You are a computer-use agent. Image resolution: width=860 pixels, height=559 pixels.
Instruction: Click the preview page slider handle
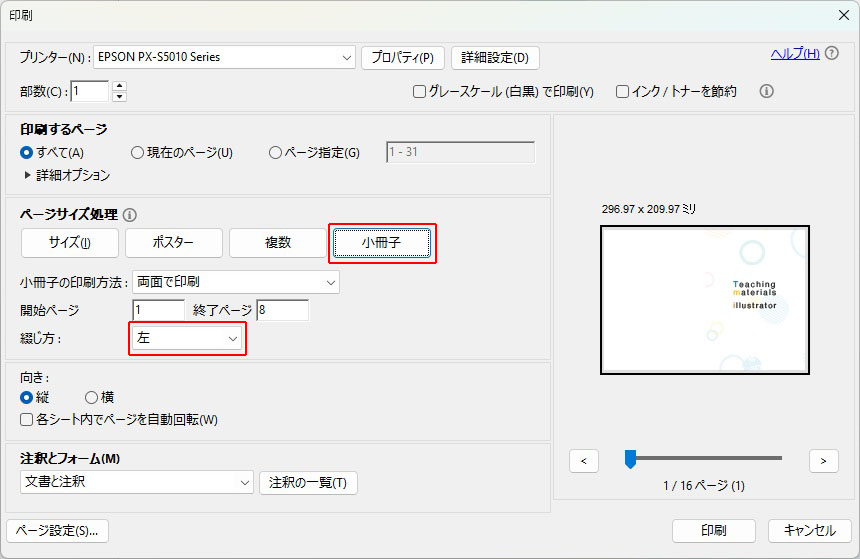click(630, 459)
